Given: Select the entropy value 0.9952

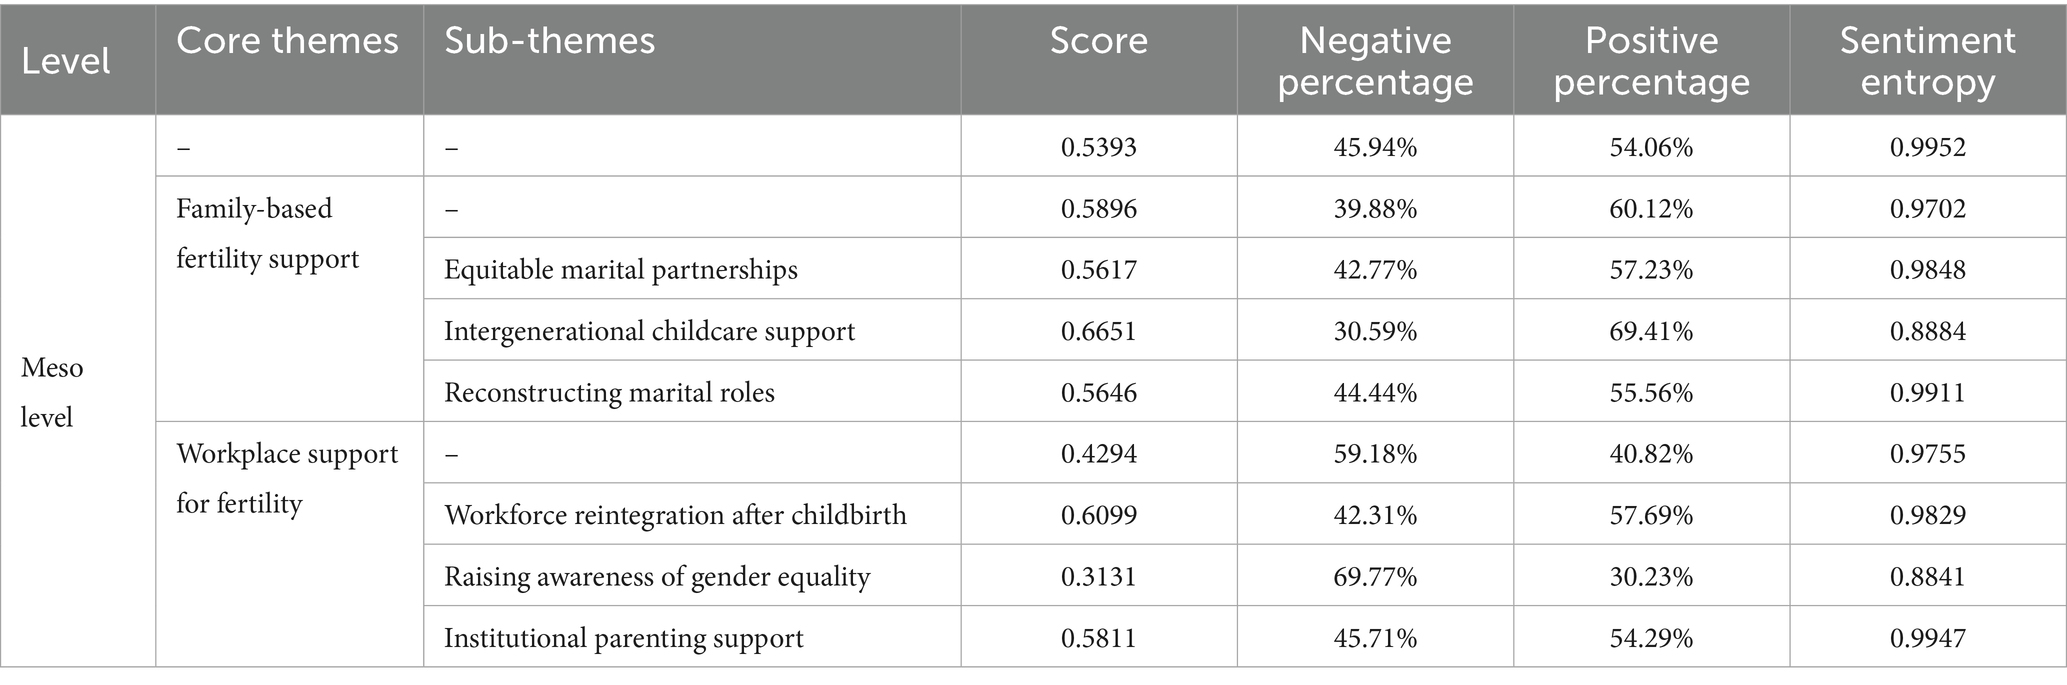Looking at the screenshot, I should [x=1927, y=148].
